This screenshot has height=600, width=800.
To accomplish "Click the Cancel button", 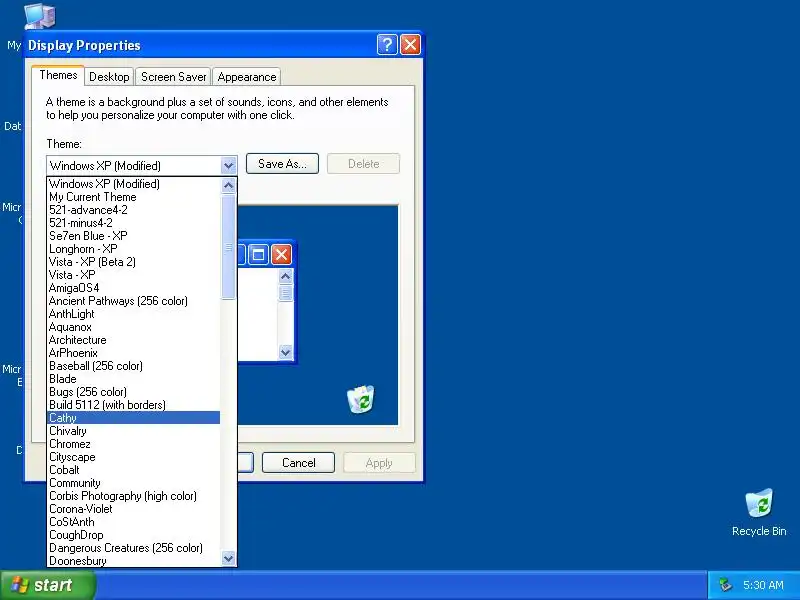I will (x=298, y=463).
